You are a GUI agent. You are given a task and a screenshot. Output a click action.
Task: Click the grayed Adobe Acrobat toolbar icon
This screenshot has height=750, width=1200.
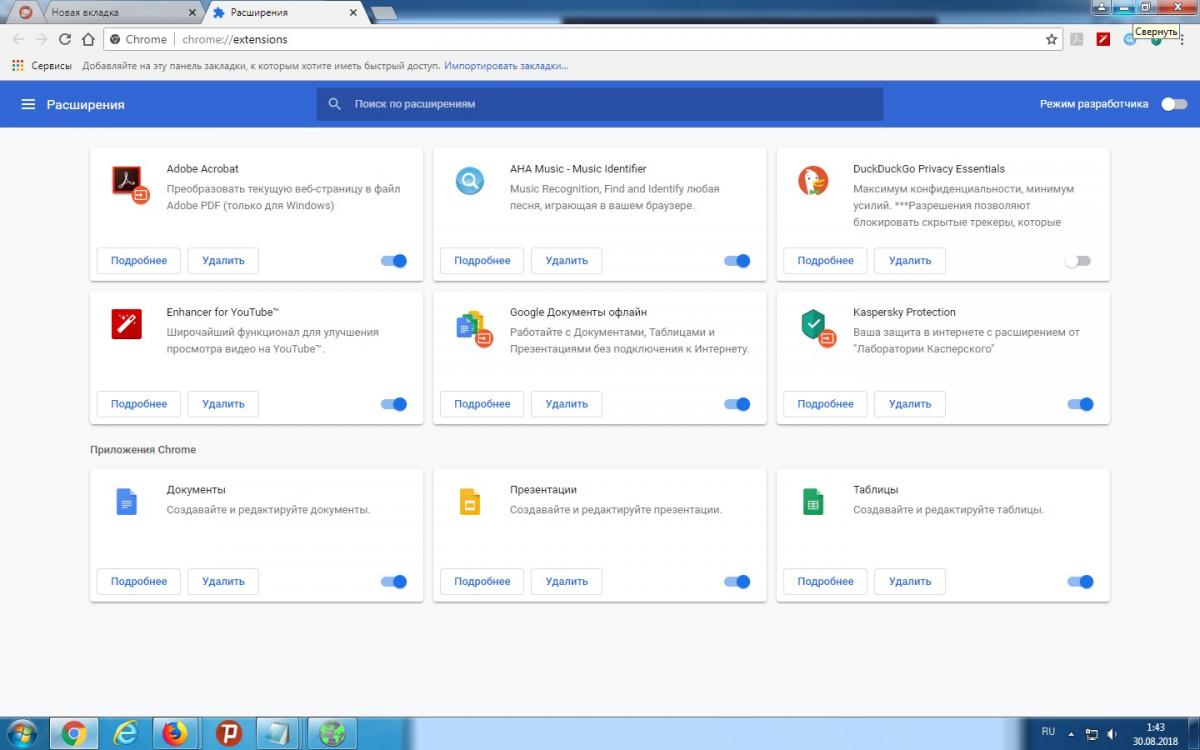pos(1077,39)
